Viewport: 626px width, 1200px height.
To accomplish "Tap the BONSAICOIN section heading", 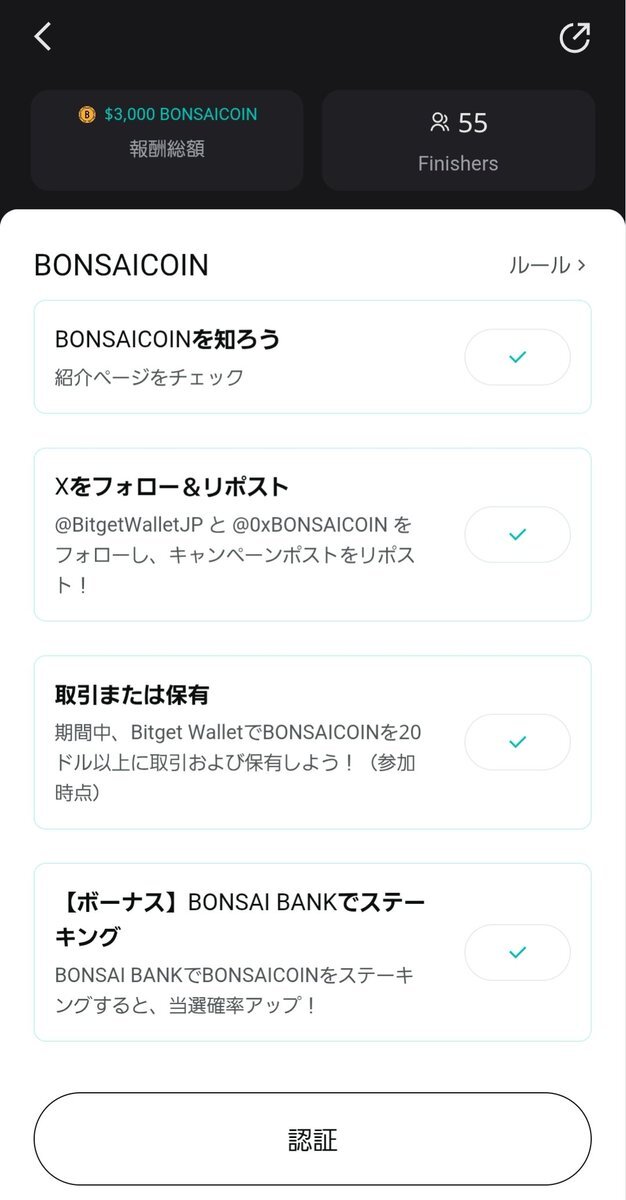I will click(x=121, y=265).
